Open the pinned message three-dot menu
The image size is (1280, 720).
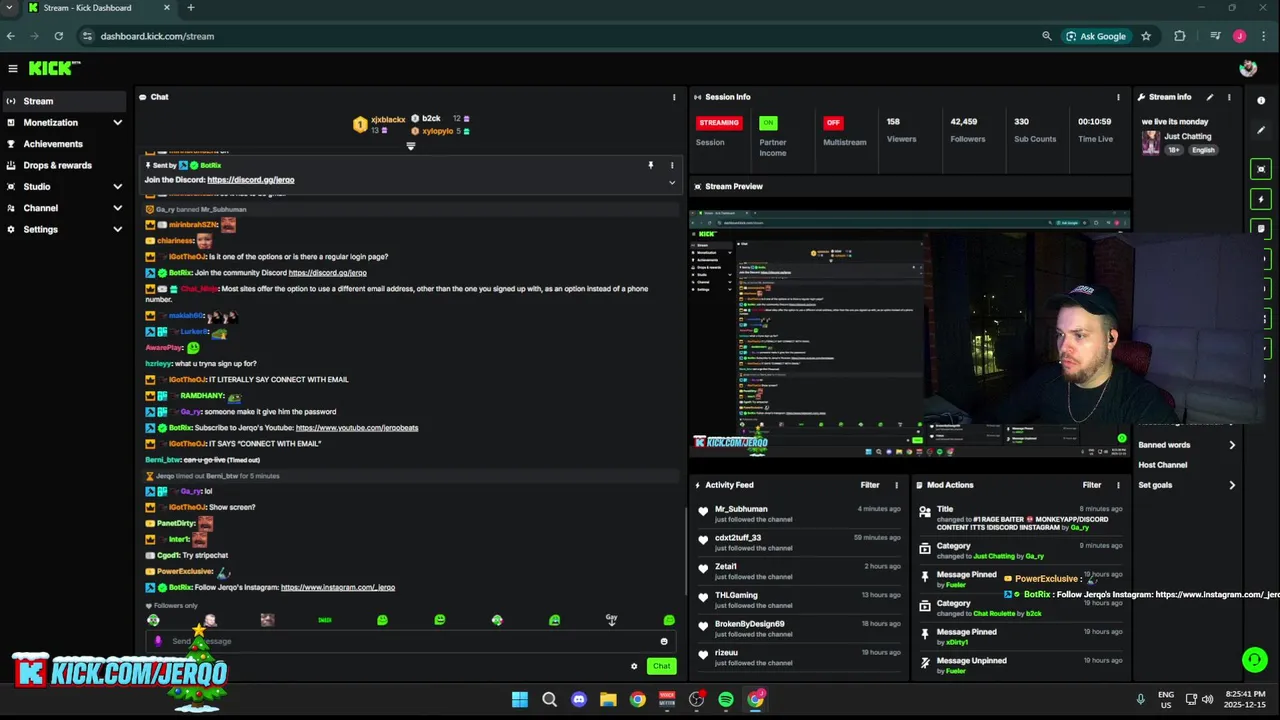[x=672, y=165]
